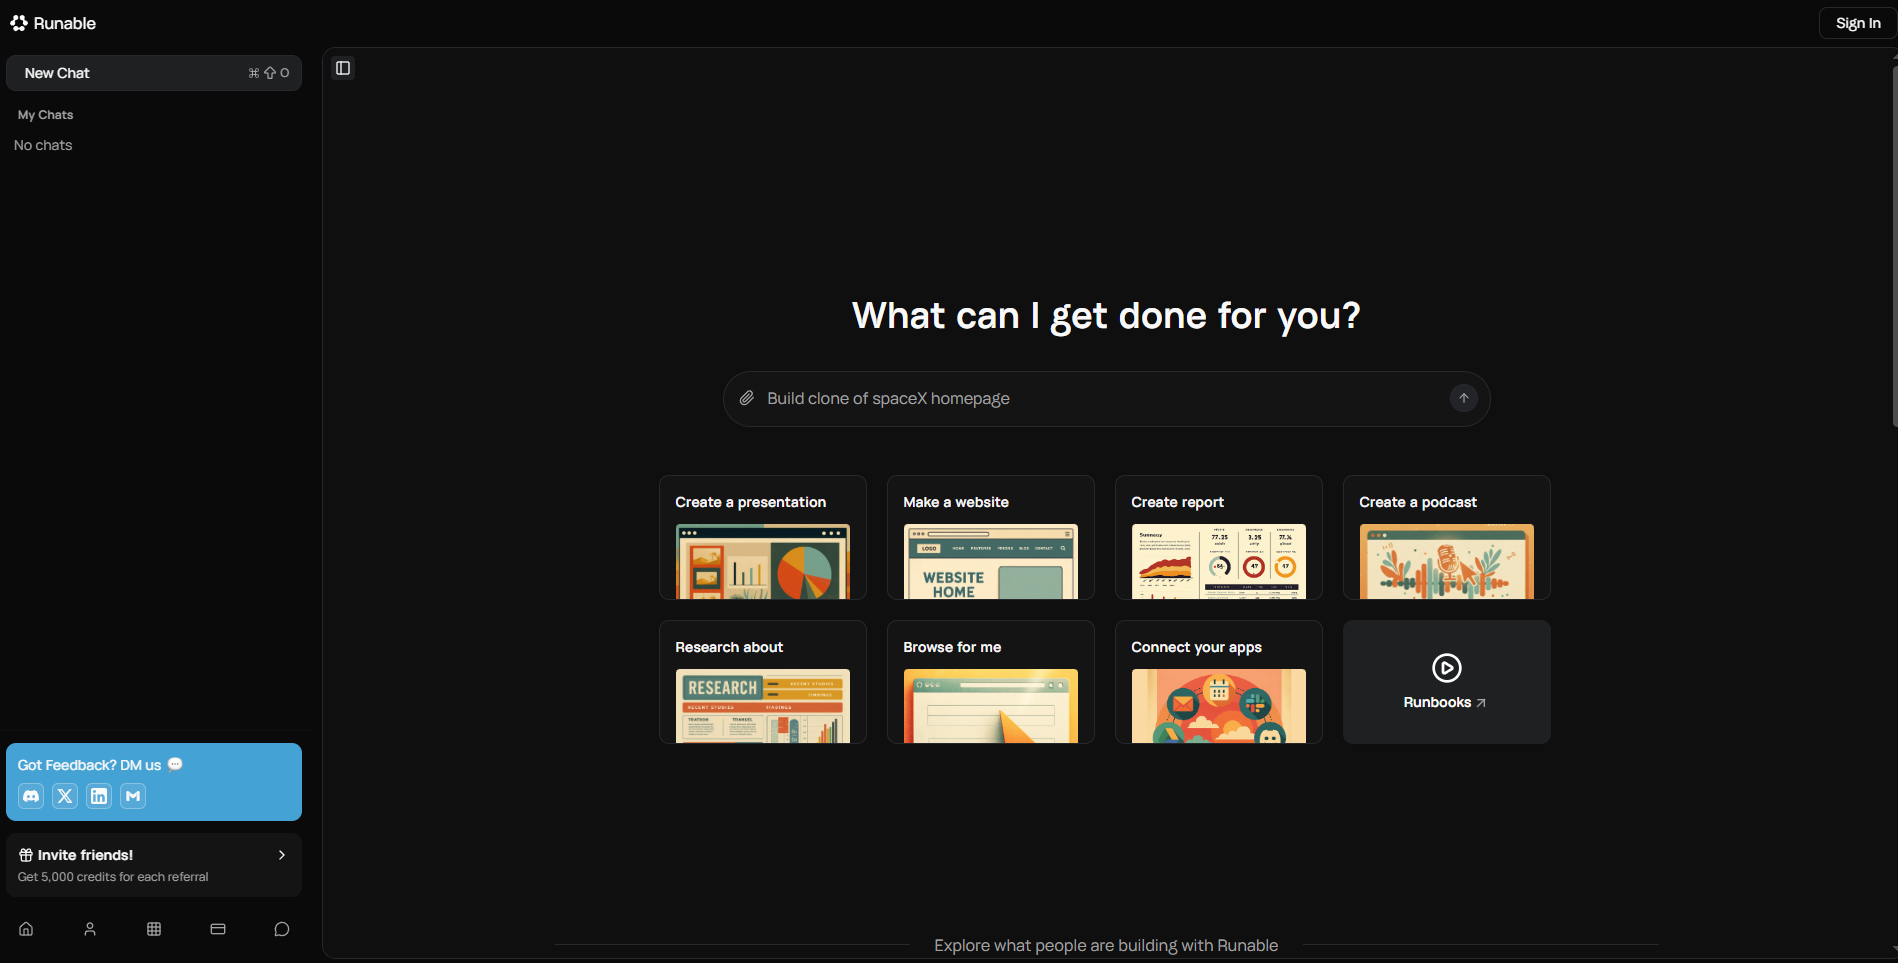Click the Gmail feedback icon
Viewport: 1898px width, 963px height.
tap(133, 796)
